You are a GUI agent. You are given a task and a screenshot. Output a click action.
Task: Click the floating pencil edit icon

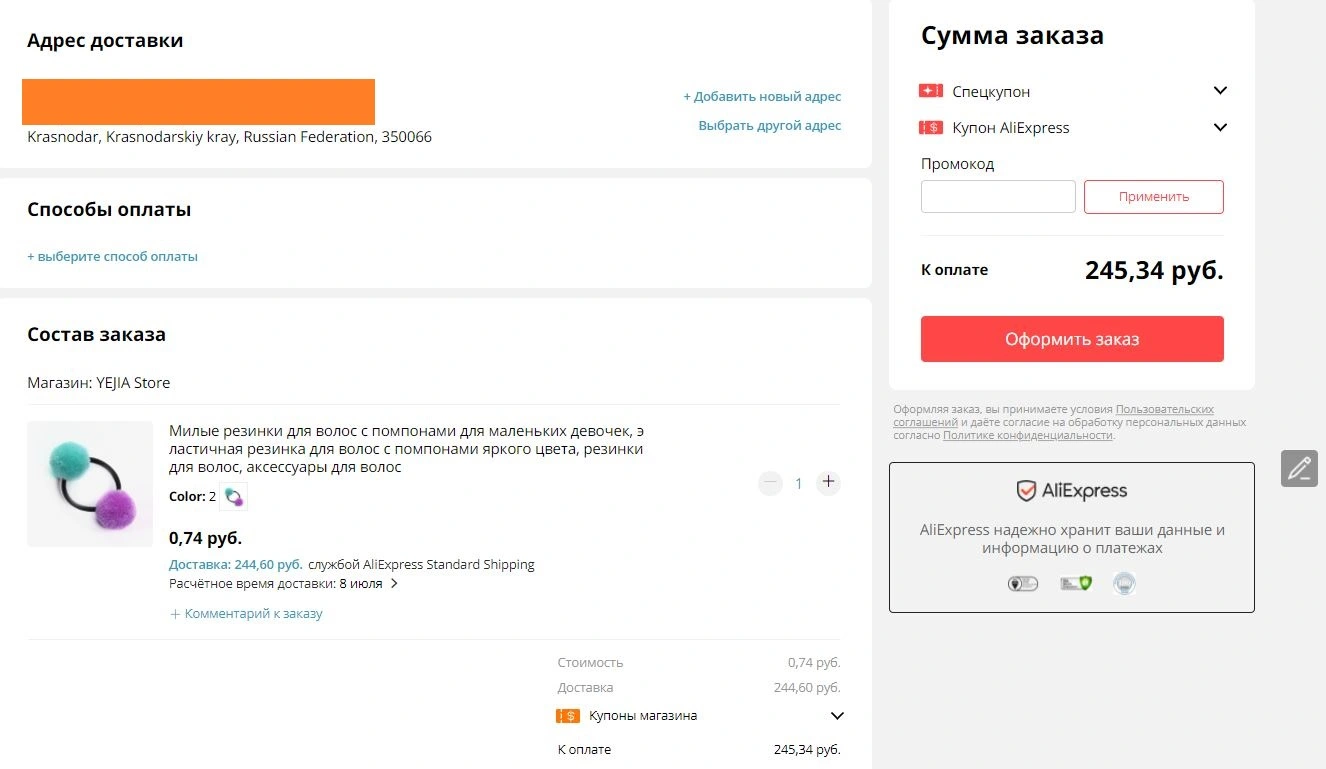click(x=1299, y=468)
